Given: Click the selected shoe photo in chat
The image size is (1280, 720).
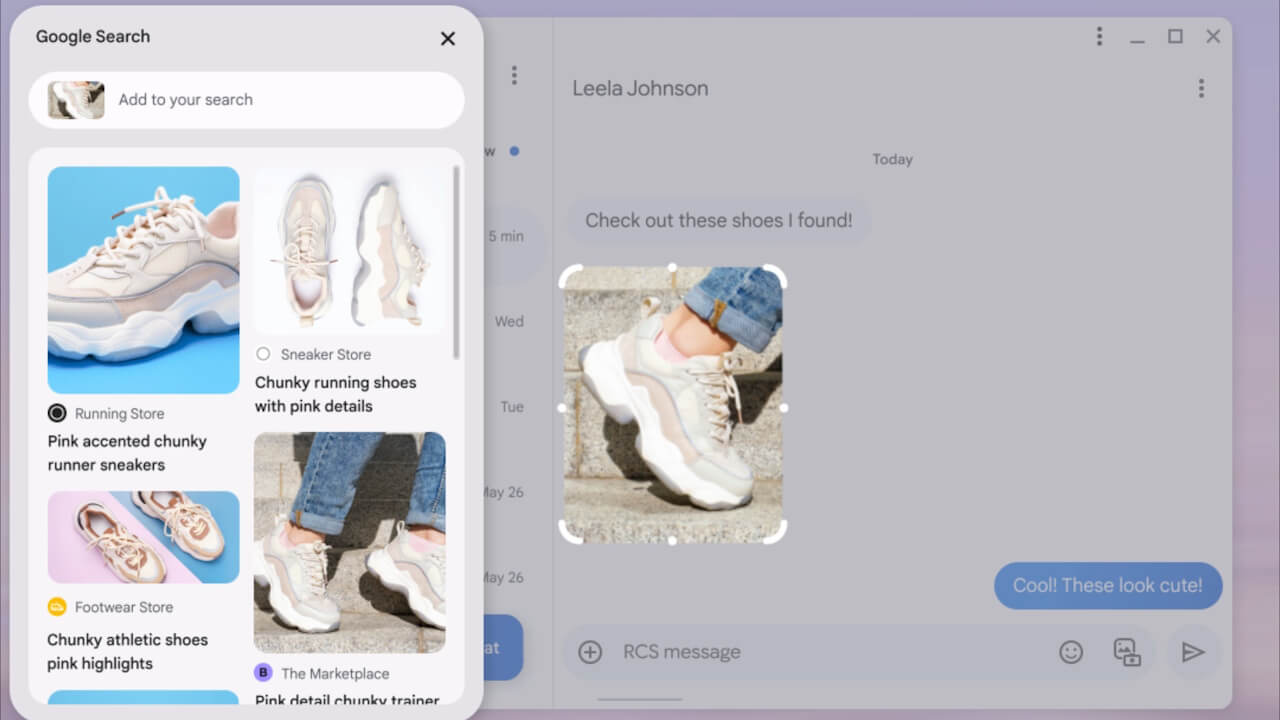Looking at the screenshot, I should point(672,404).
